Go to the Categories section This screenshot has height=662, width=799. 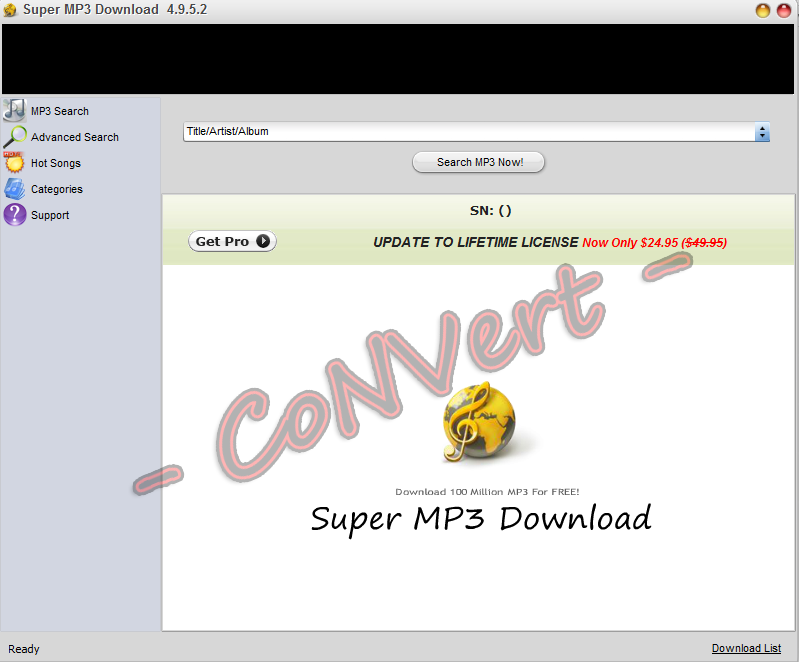pyautogui.click(x=57, y=189)
